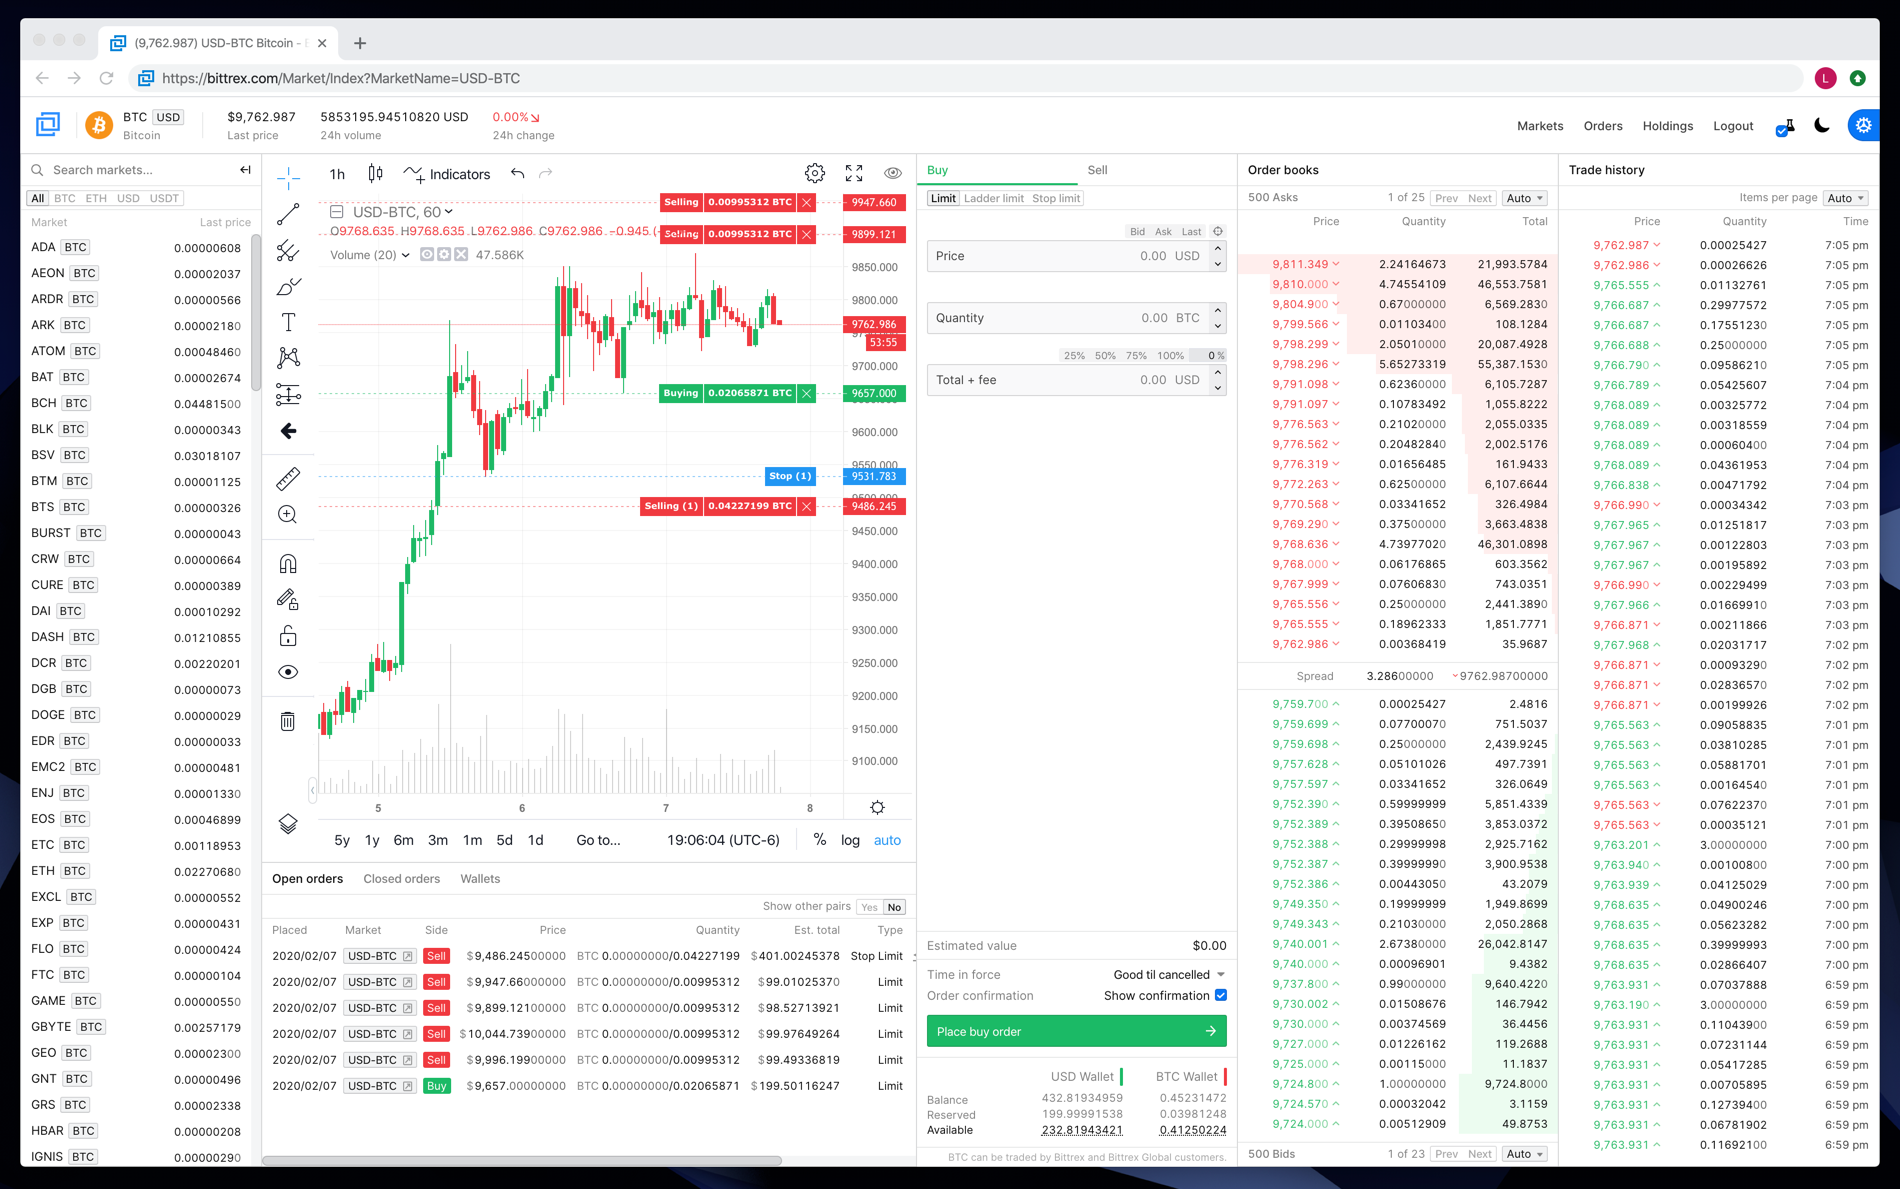
Task: Switch to dark mode moon icon
Action: [x=1822, y=126]
